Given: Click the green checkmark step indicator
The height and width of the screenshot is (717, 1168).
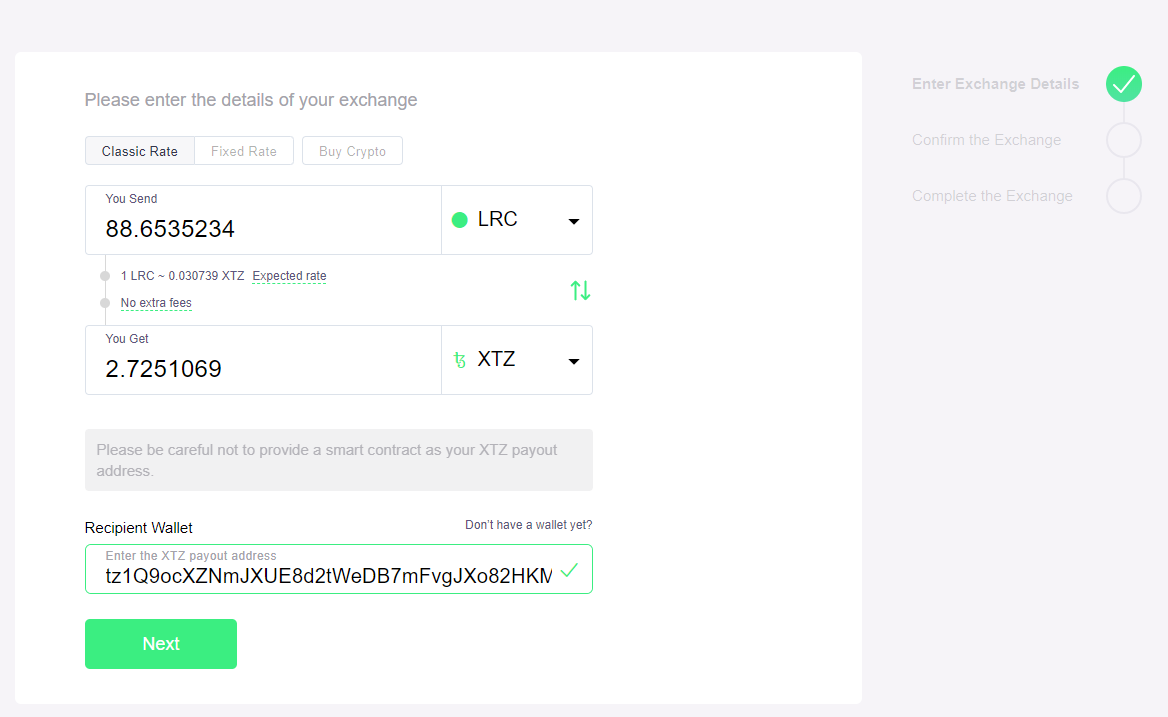Looking at the screenshot, I should pyautogui.click(x=1123, y=84).
